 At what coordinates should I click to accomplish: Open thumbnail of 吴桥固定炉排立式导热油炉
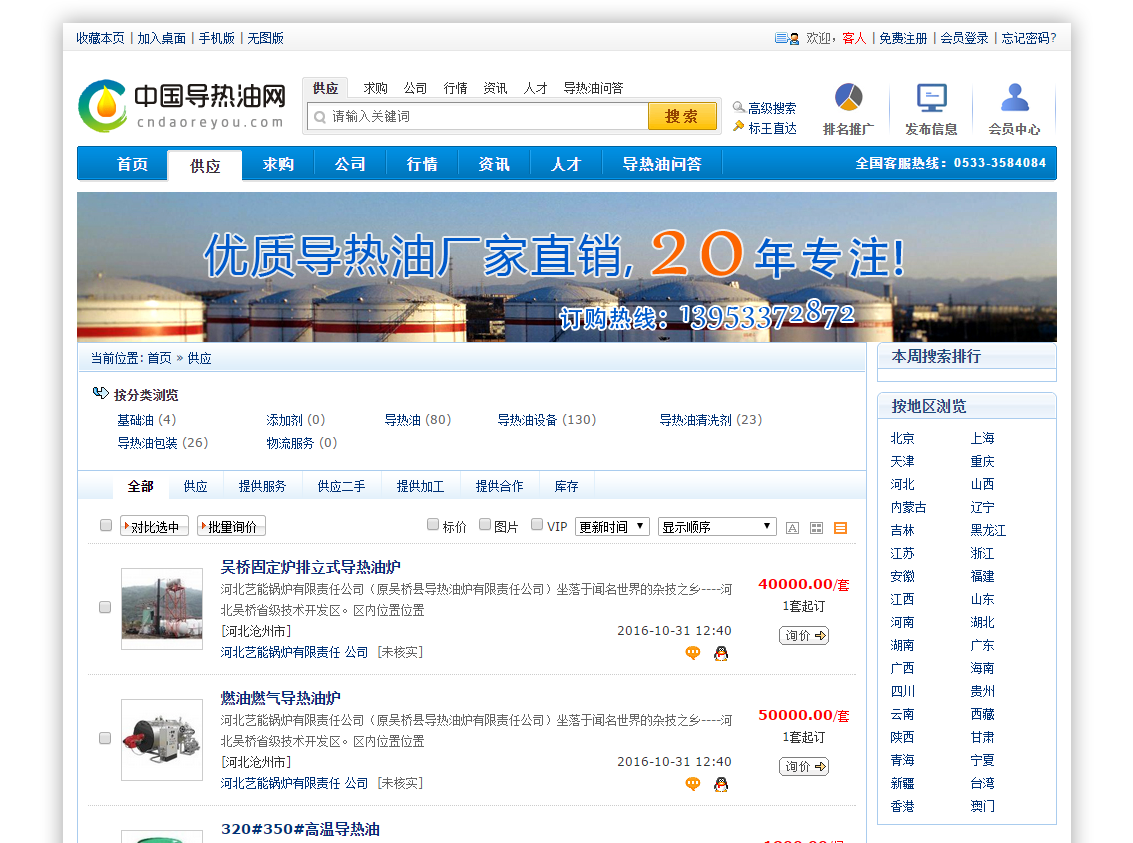(162, 608)
